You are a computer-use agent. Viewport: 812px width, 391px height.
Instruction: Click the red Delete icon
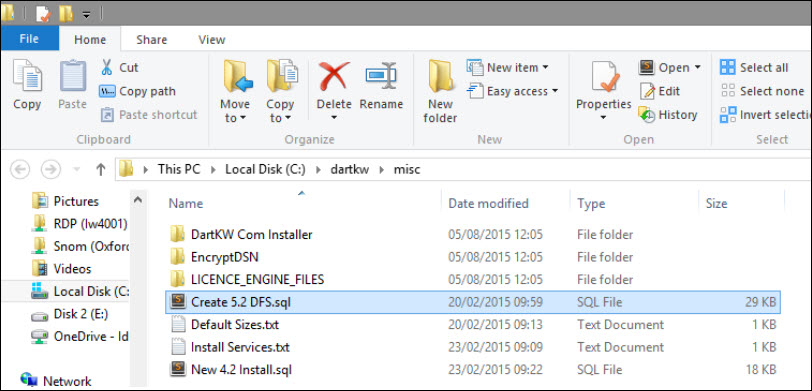[x=334, y=76]
